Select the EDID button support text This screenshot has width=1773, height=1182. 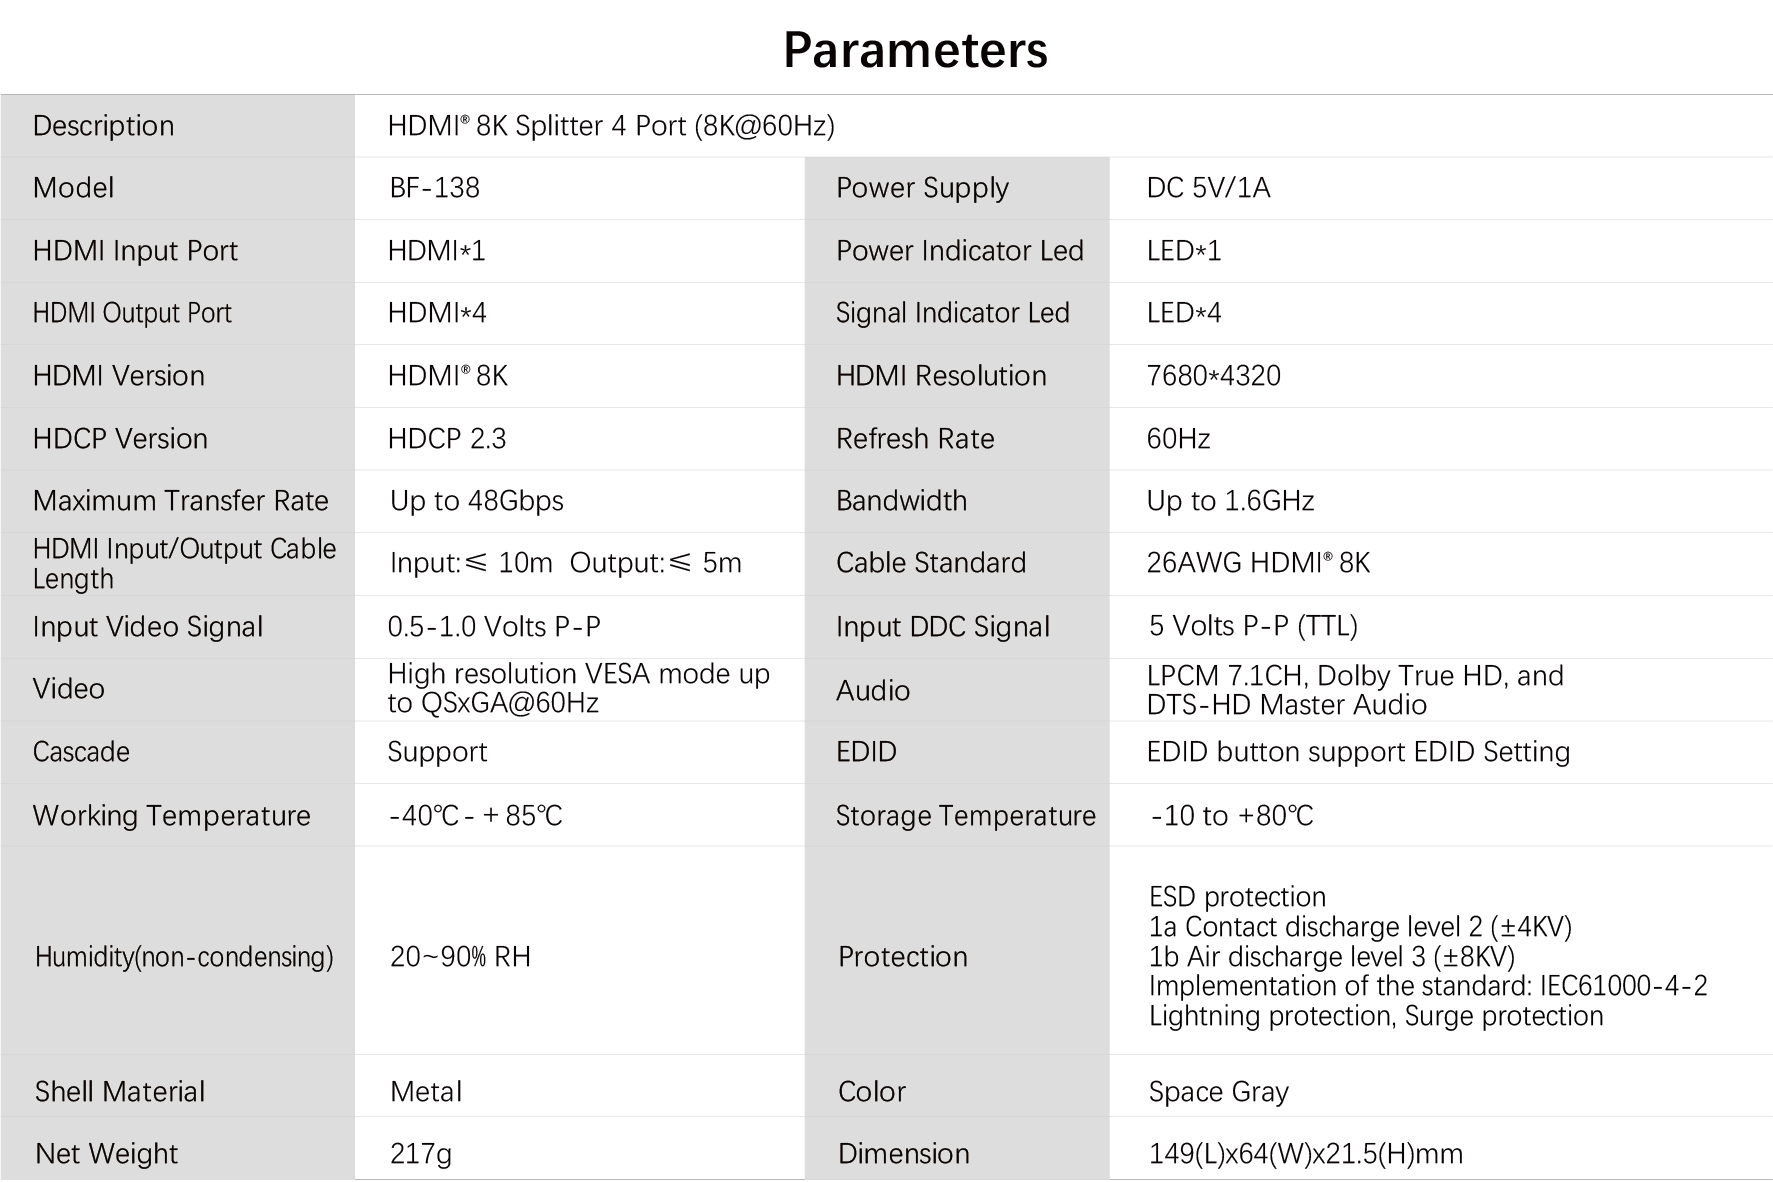click(1358, 752)
